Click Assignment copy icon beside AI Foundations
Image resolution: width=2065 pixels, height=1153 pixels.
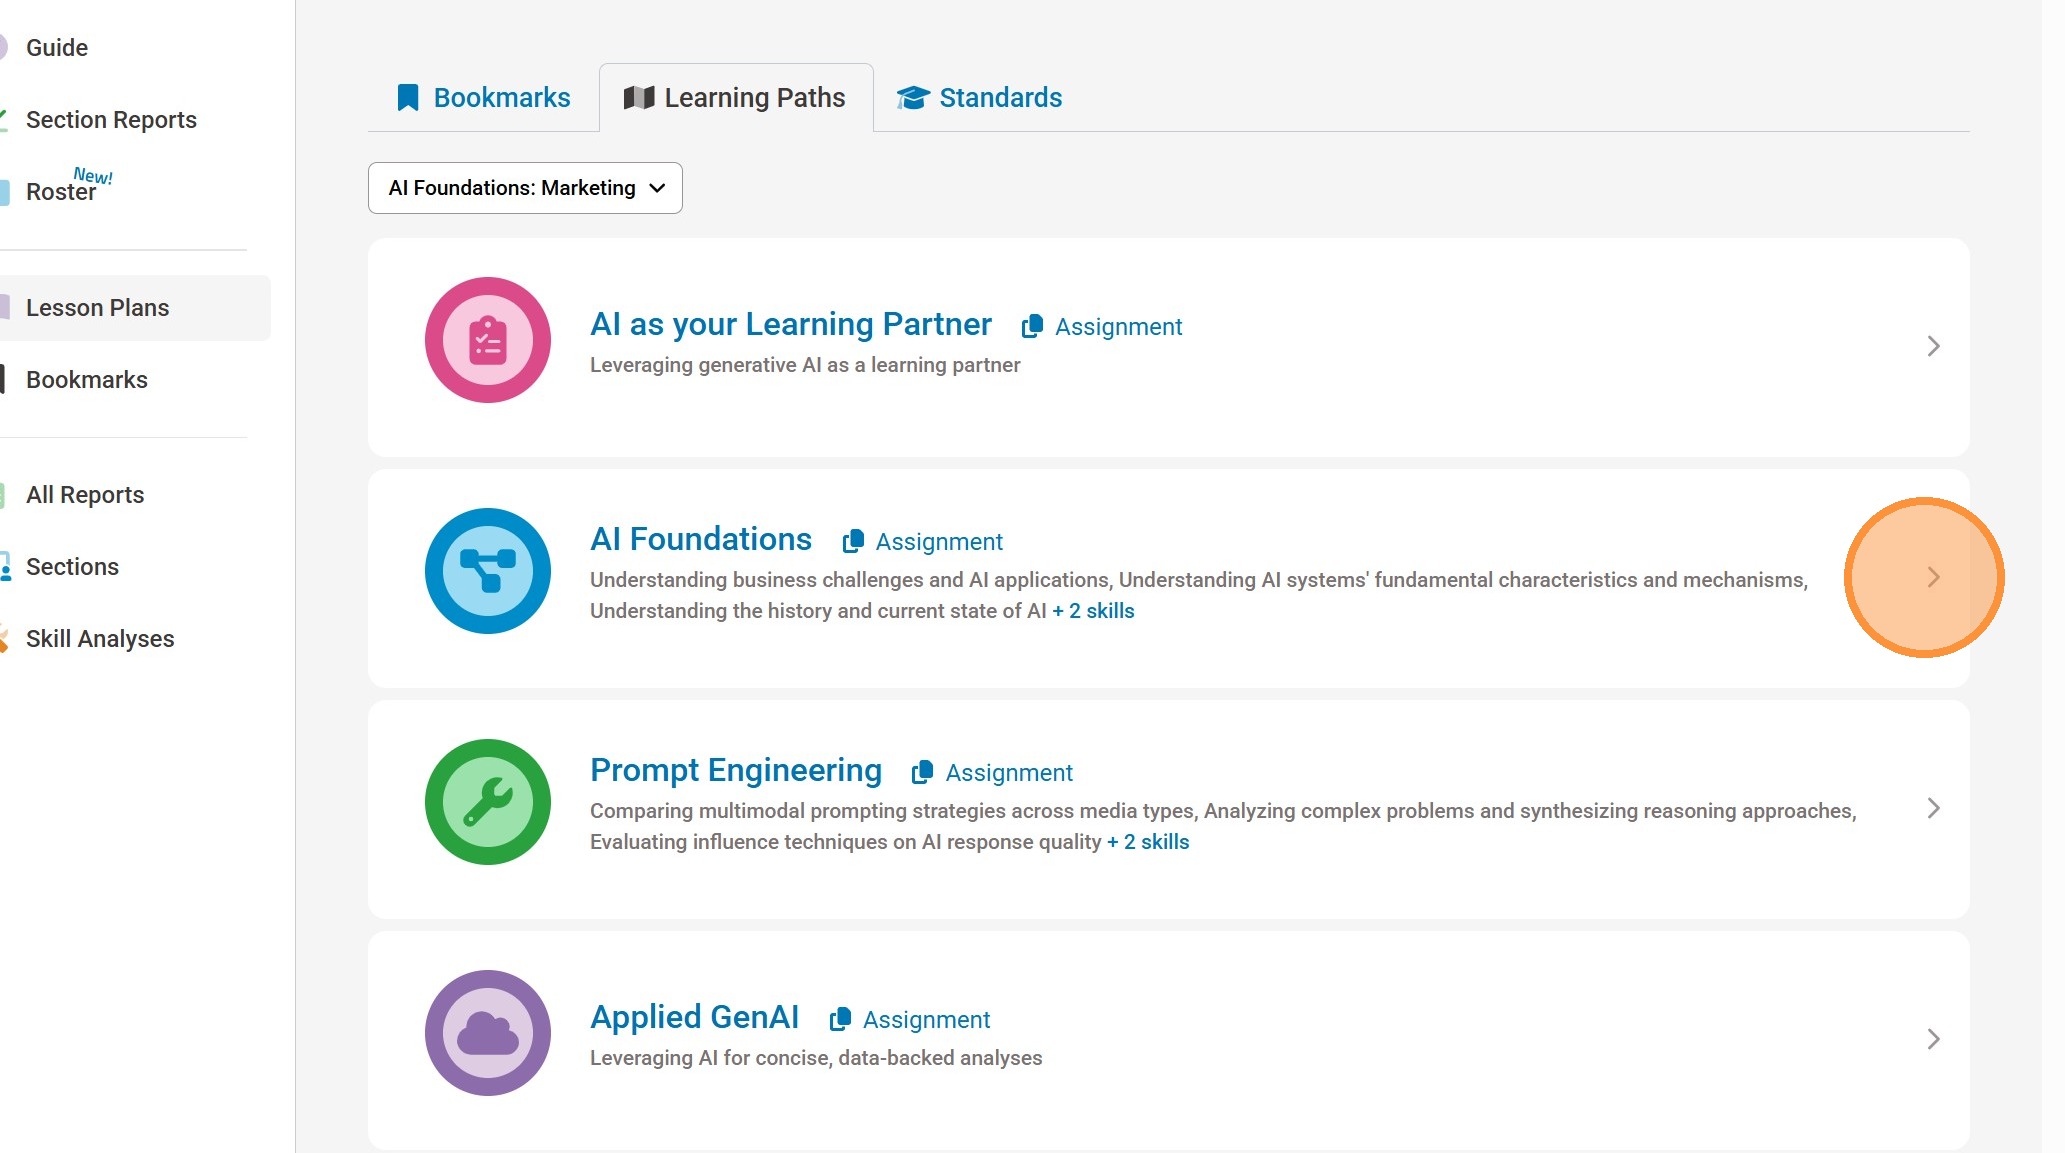pyautogui.click(x=853, y=541)
